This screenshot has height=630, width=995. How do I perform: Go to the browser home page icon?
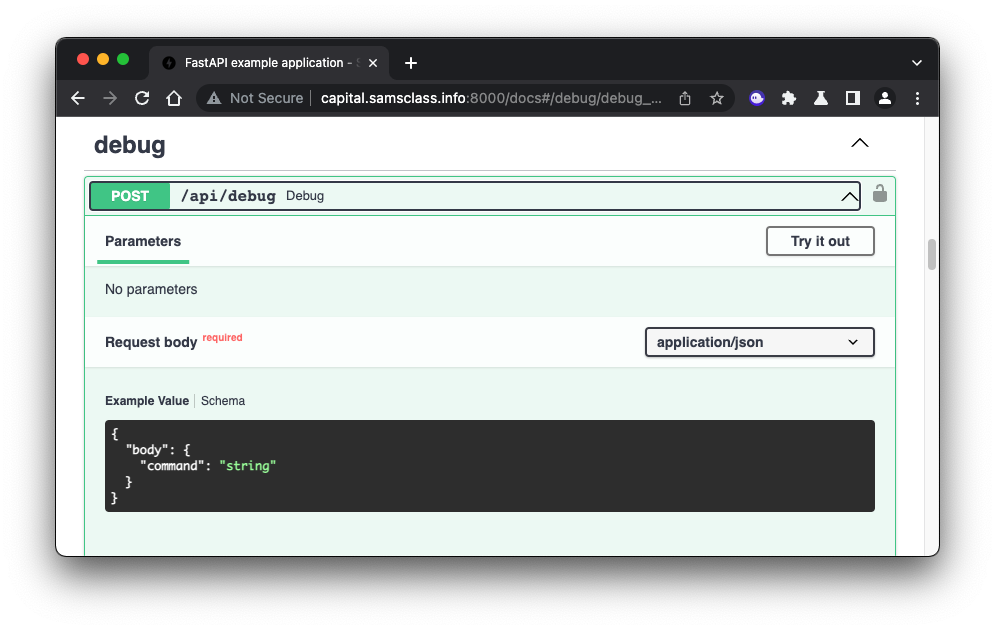[174, 98]
